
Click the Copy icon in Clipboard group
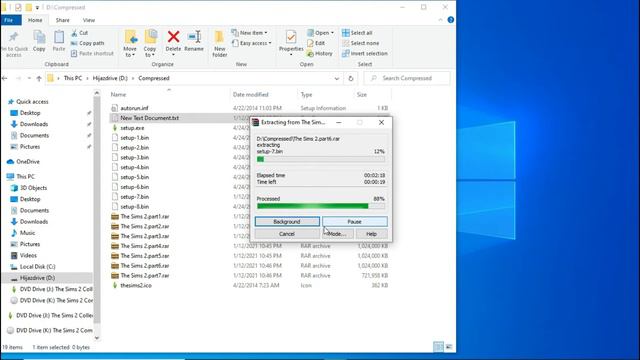(x=39, y=38)
